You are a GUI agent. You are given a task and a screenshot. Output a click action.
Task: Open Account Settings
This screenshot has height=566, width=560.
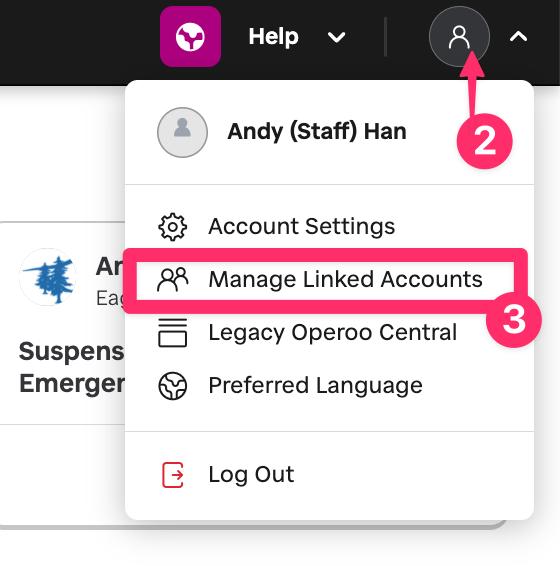click(301, 227)
